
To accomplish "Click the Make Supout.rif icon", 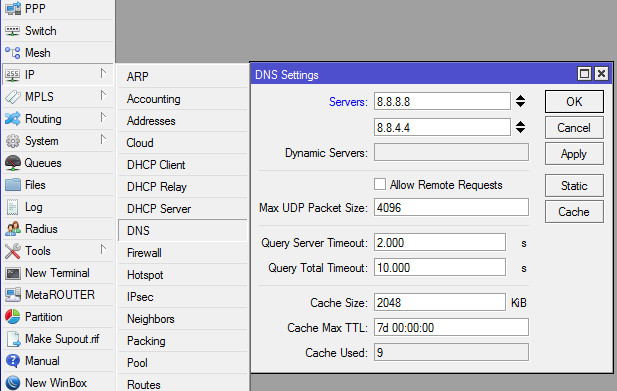I will tap(13, 339).
